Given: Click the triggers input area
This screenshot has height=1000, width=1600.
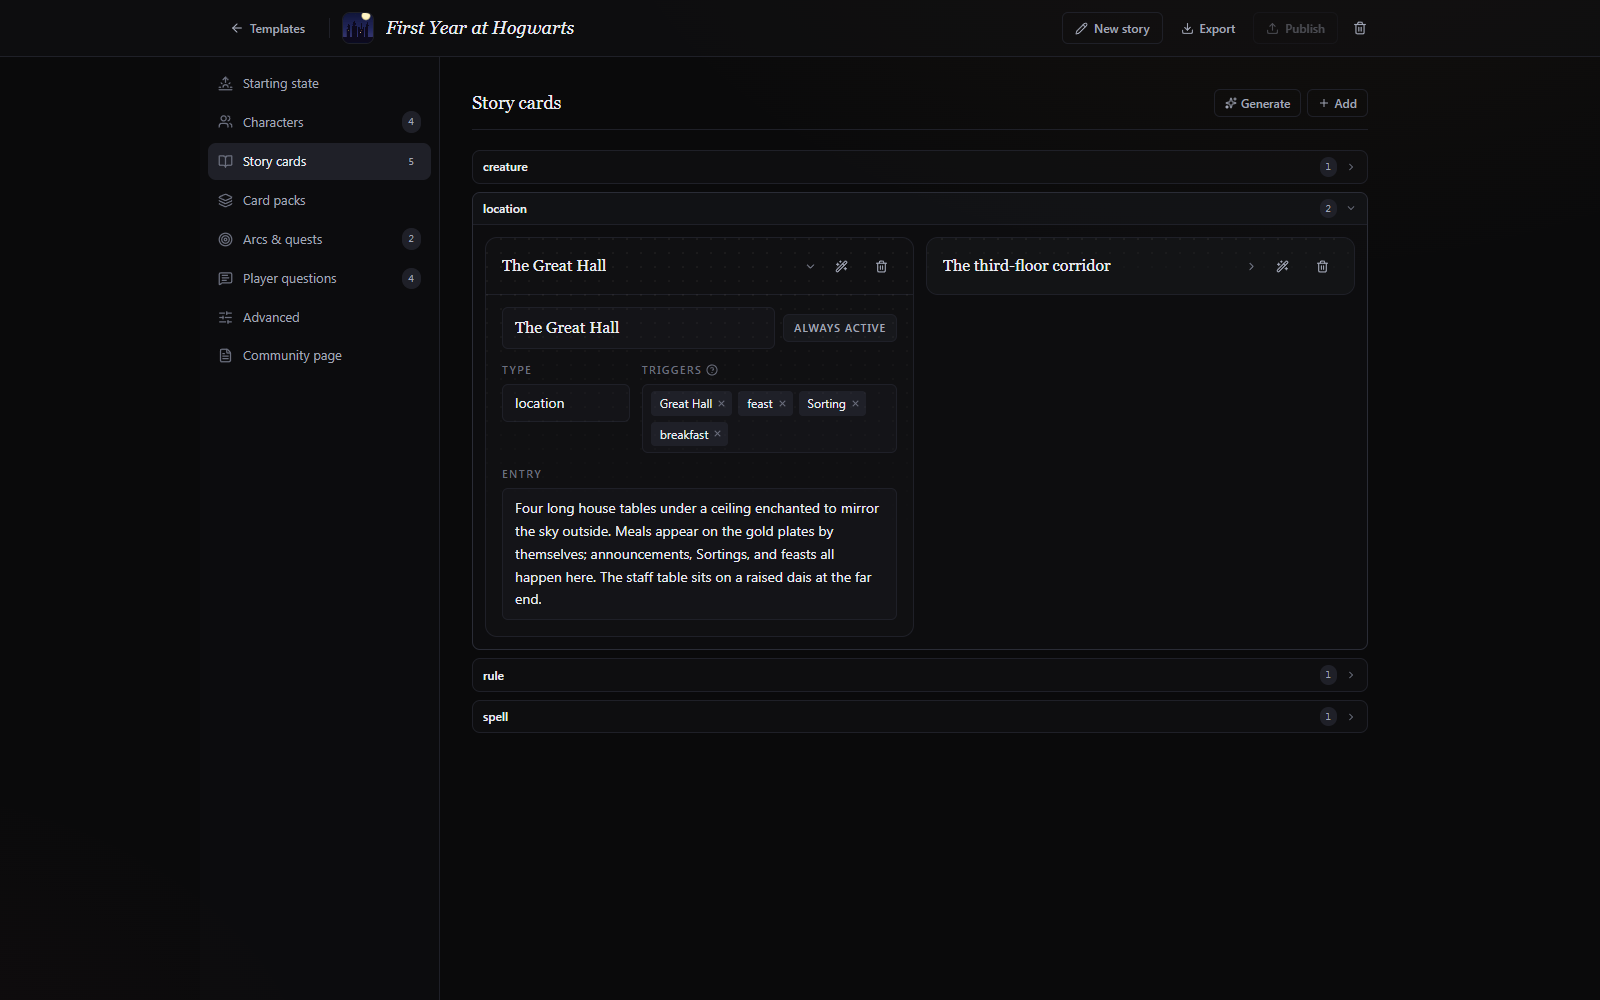Looking at the screenshot, I should (769, 419).
